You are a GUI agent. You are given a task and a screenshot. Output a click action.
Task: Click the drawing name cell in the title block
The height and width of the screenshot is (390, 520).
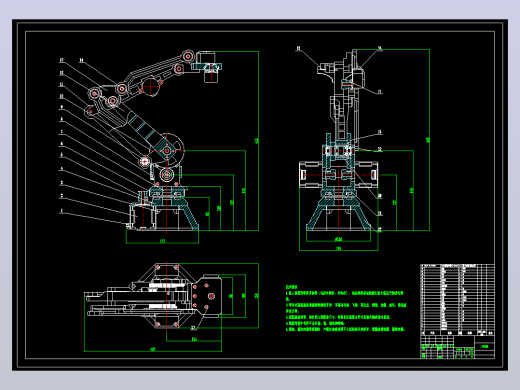[484, 346]
